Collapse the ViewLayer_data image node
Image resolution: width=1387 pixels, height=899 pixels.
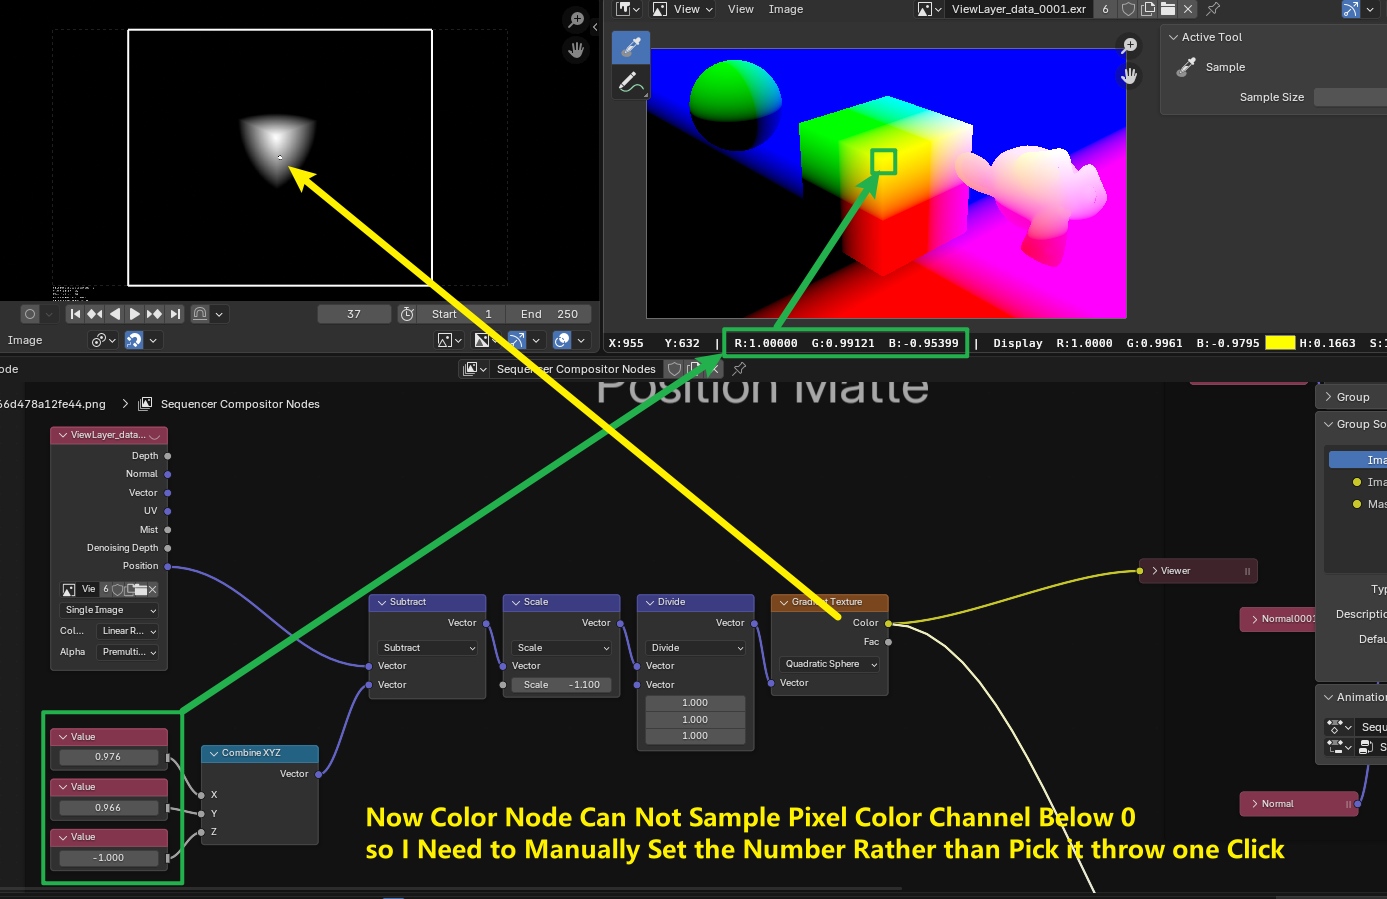[x=63, y=435]
